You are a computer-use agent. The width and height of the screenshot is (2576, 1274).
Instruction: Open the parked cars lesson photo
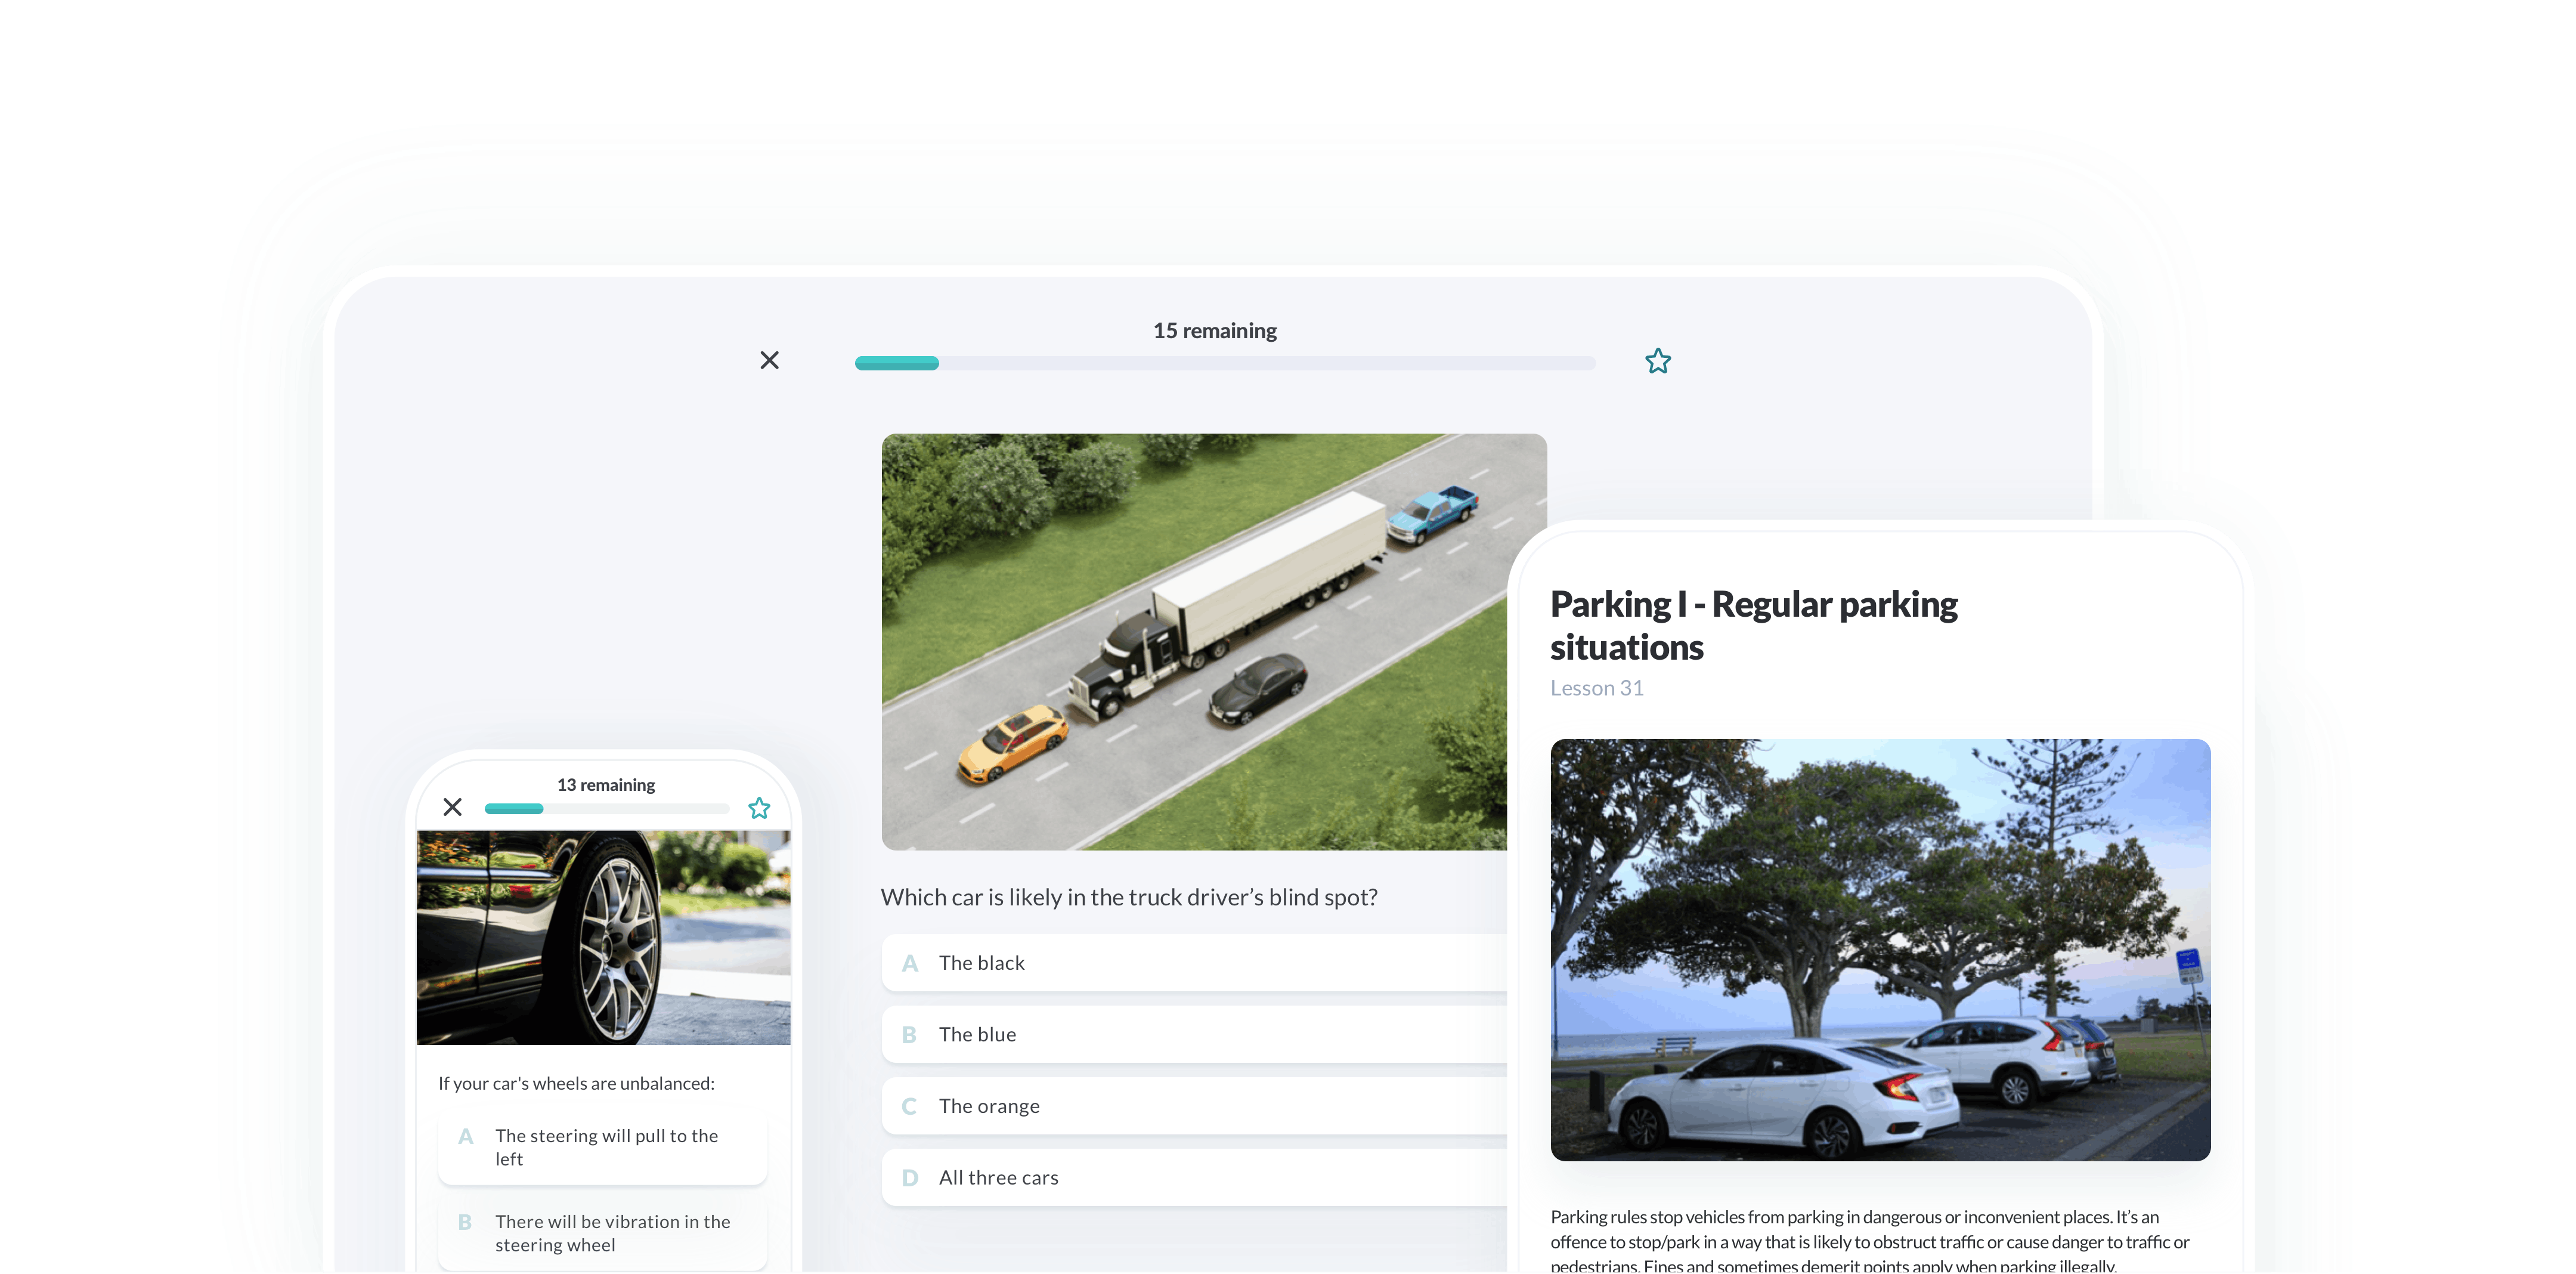(1879, 949)
